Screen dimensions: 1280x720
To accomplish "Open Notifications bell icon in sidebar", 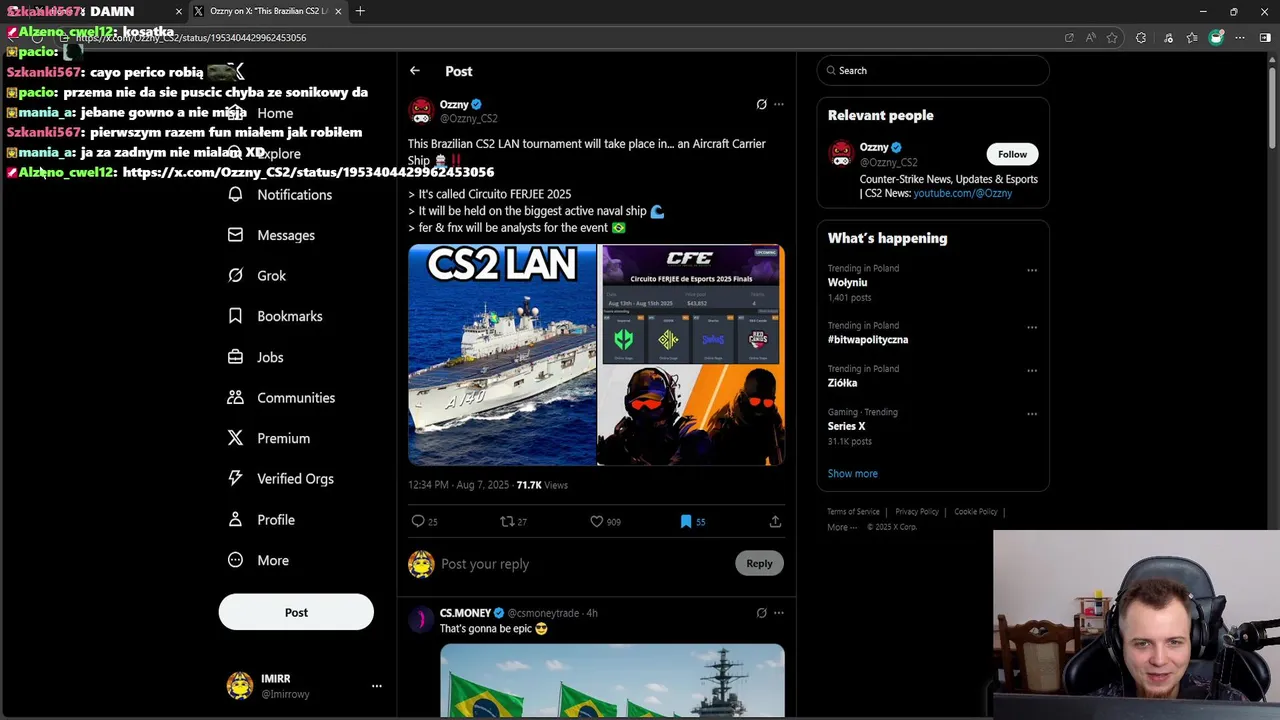I will tap(235, 194).
